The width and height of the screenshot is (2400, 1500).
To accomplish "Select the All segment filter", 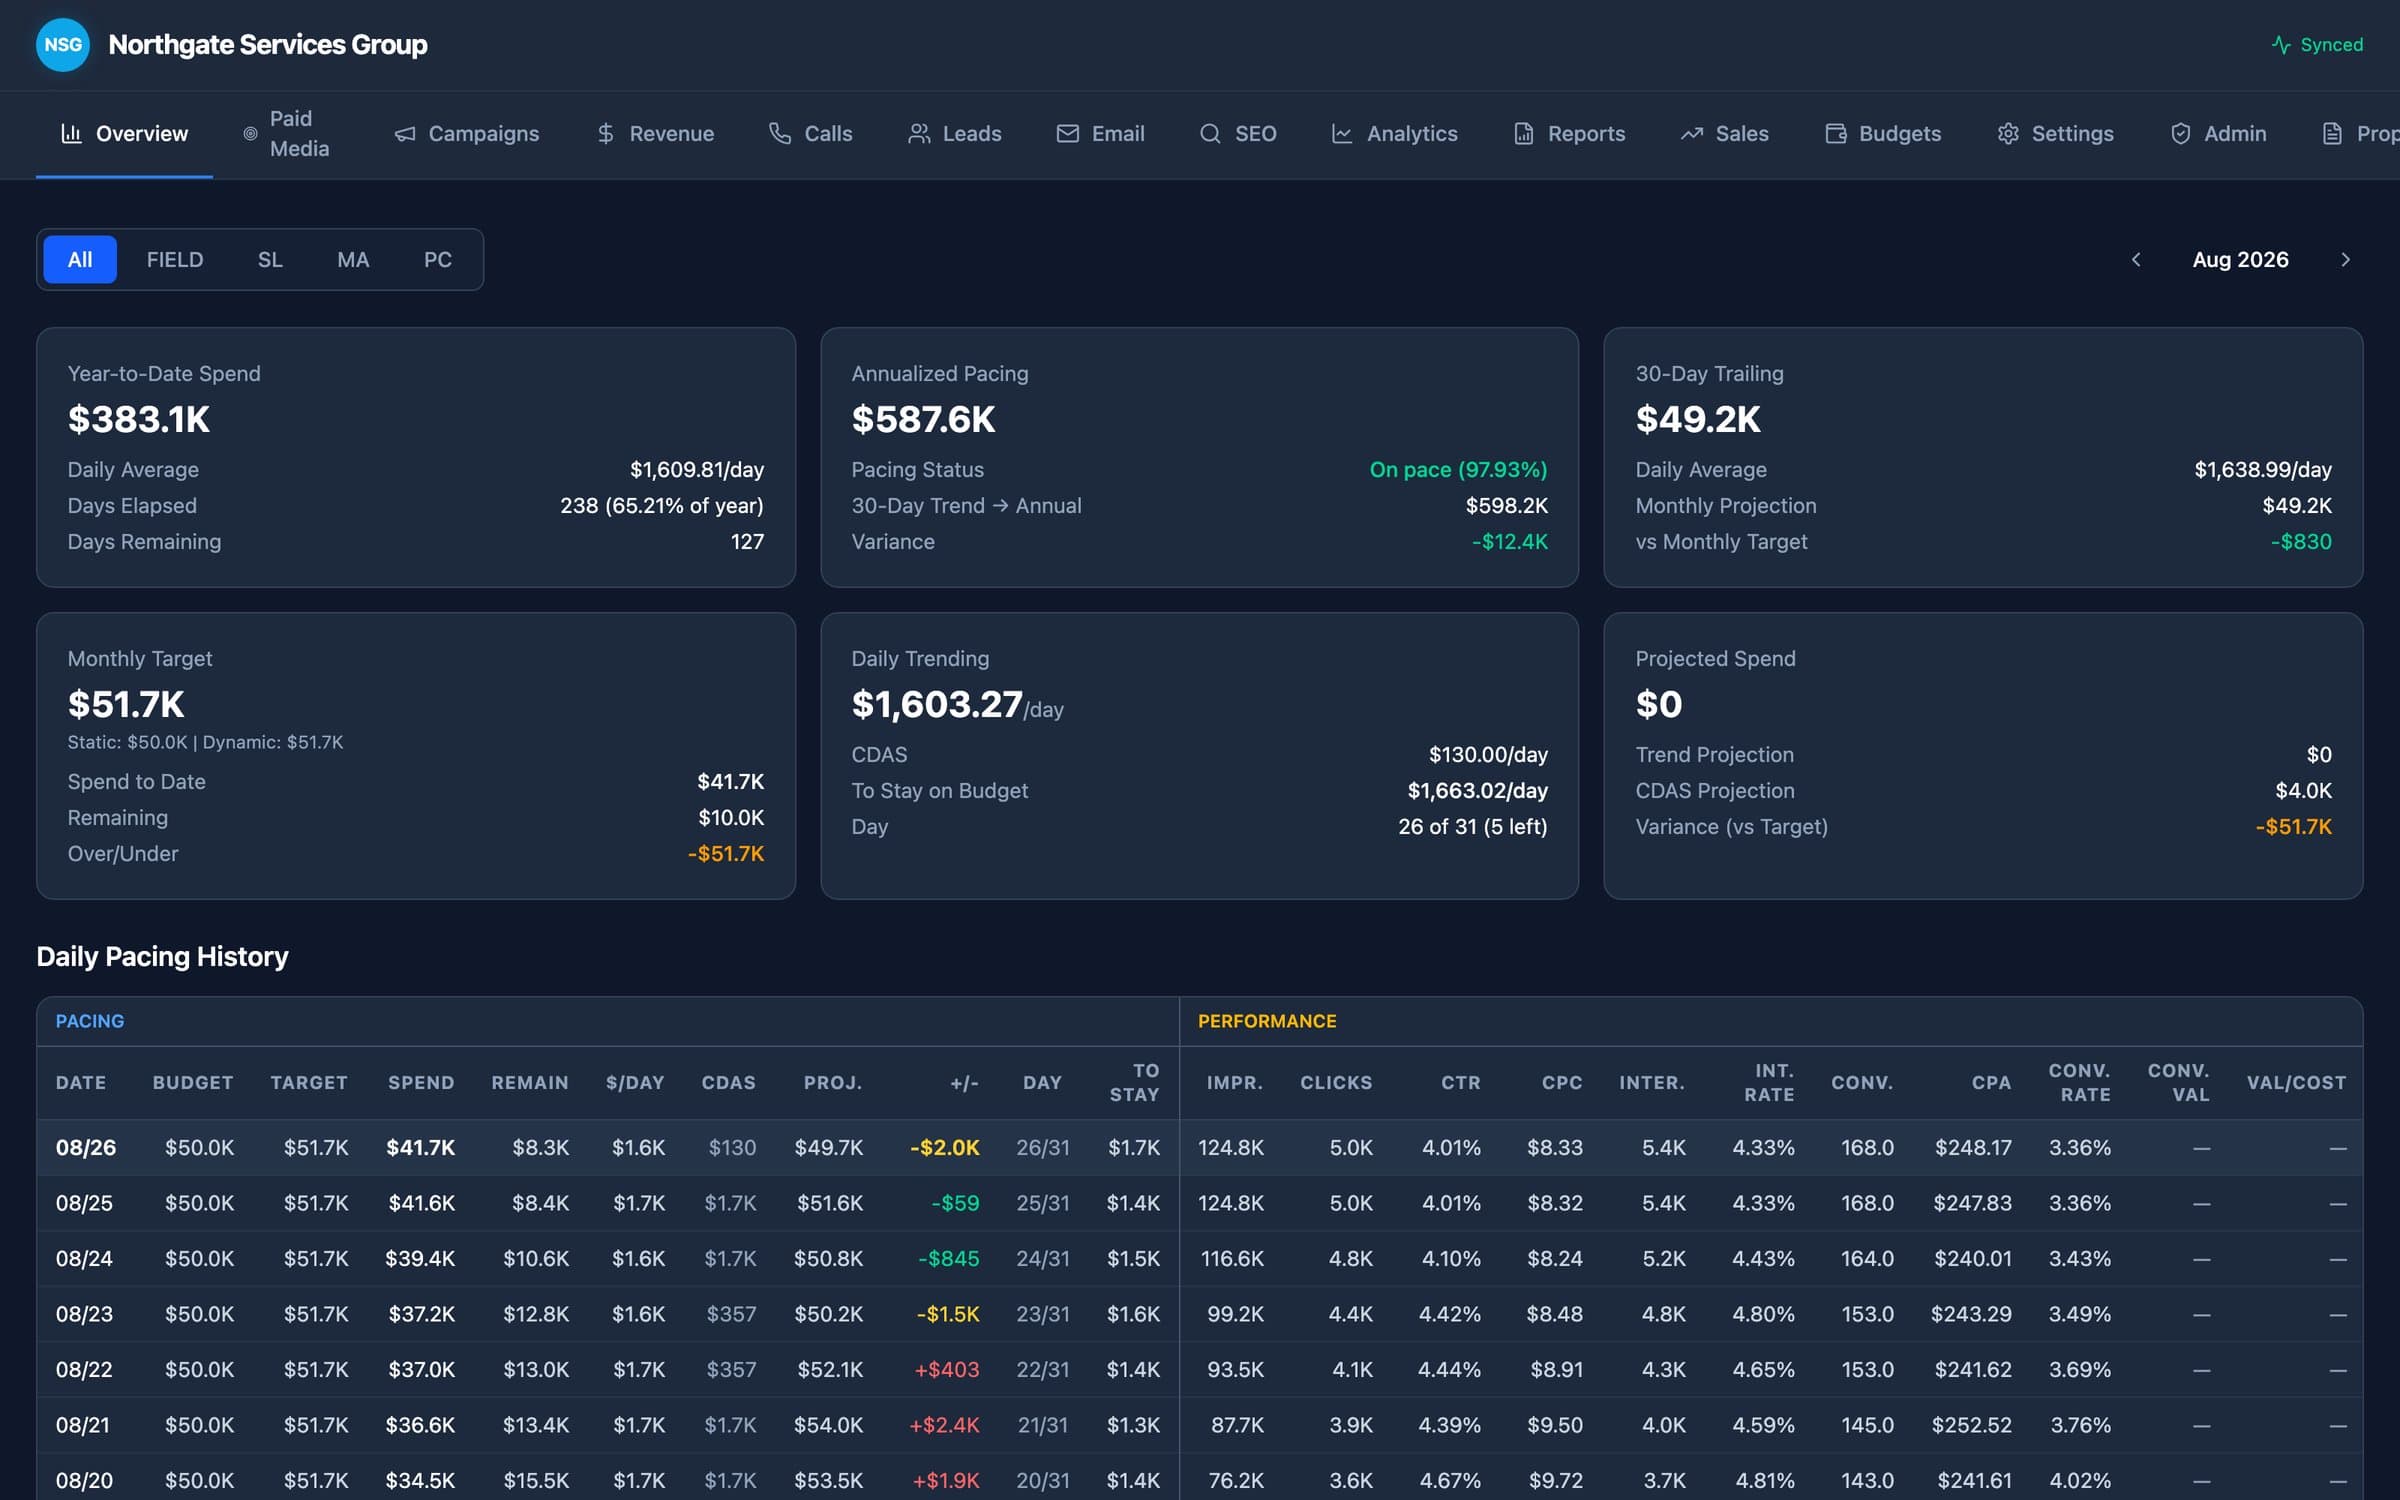I will click(x=80, y=260).
